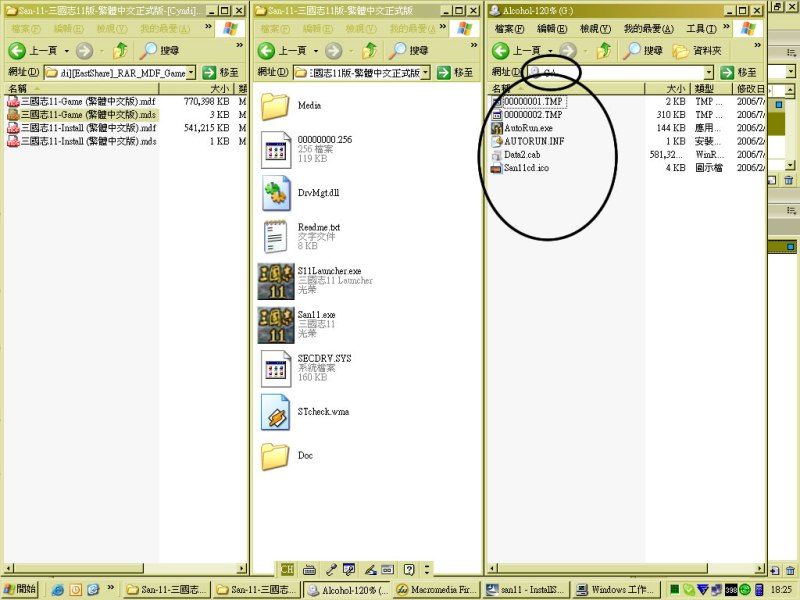Open 檔案(F) menu in Alcohol-120% window
The height and width of the screenshot is (600, 800).
tap(509, 29)
